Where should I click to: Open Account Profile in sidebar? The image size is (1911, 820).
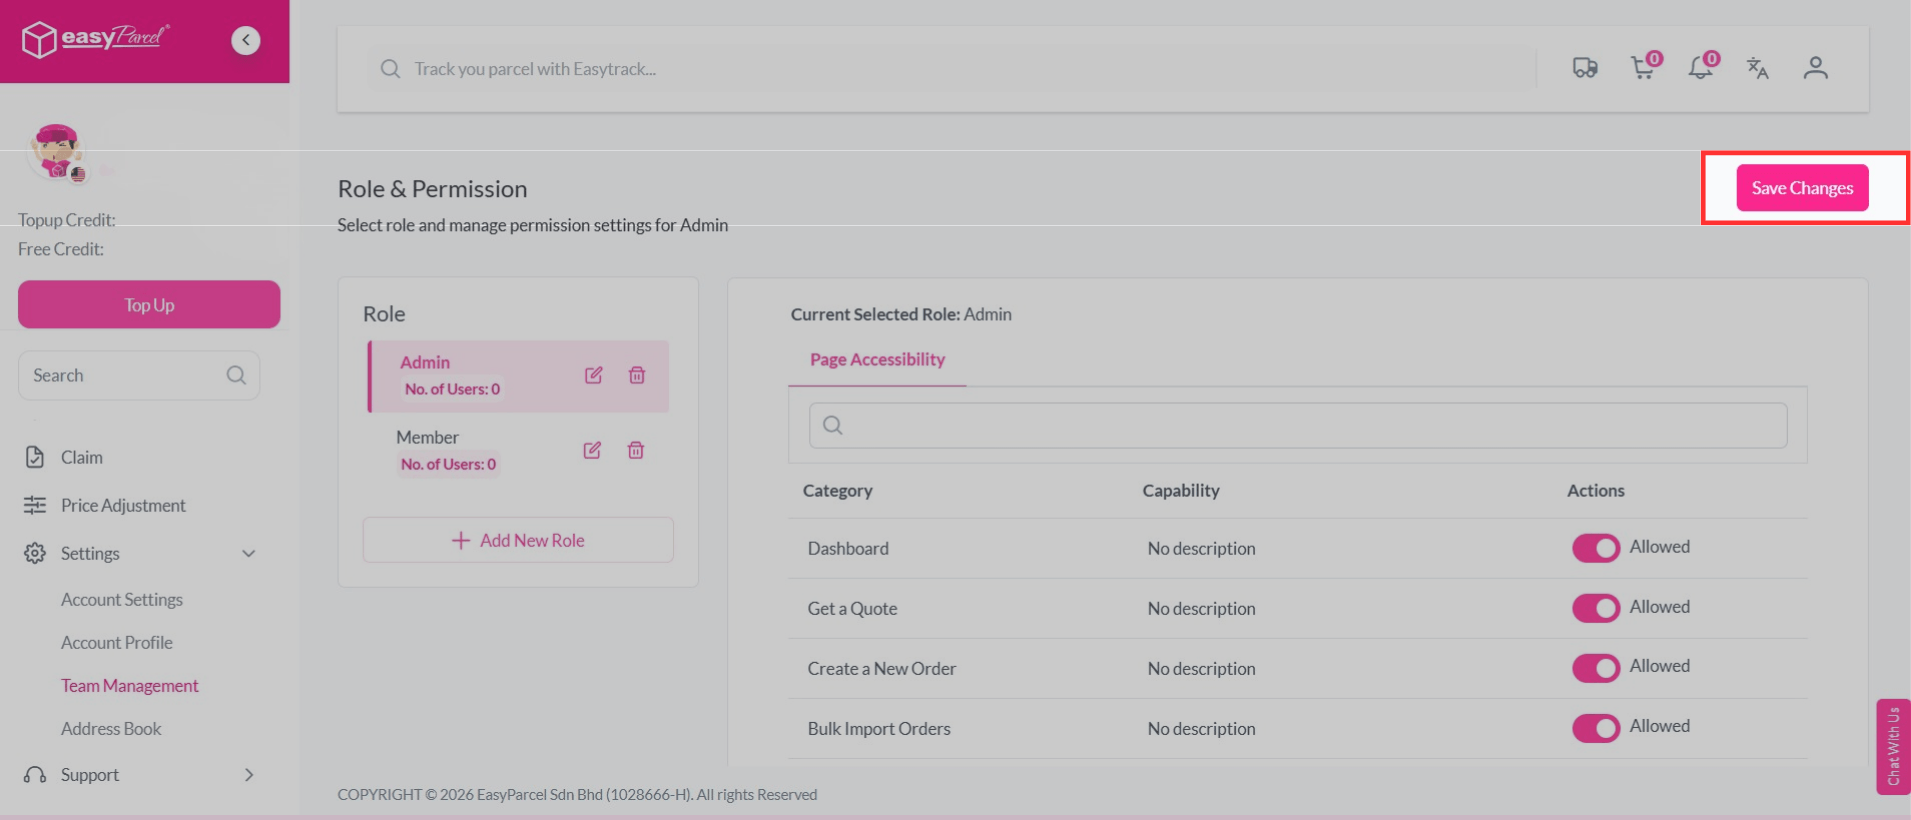click(117, 643)
